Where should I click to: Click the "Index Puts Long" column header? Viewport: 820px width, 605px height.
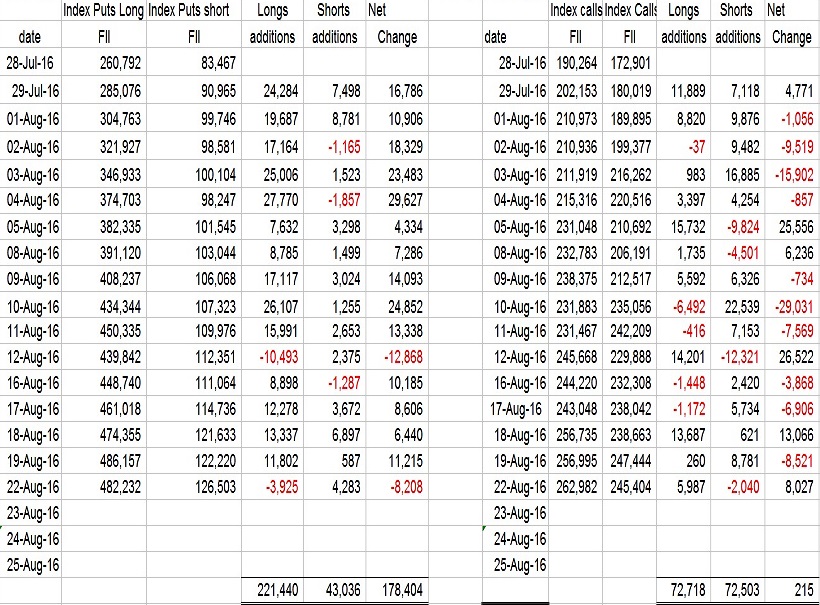(103, 12)
